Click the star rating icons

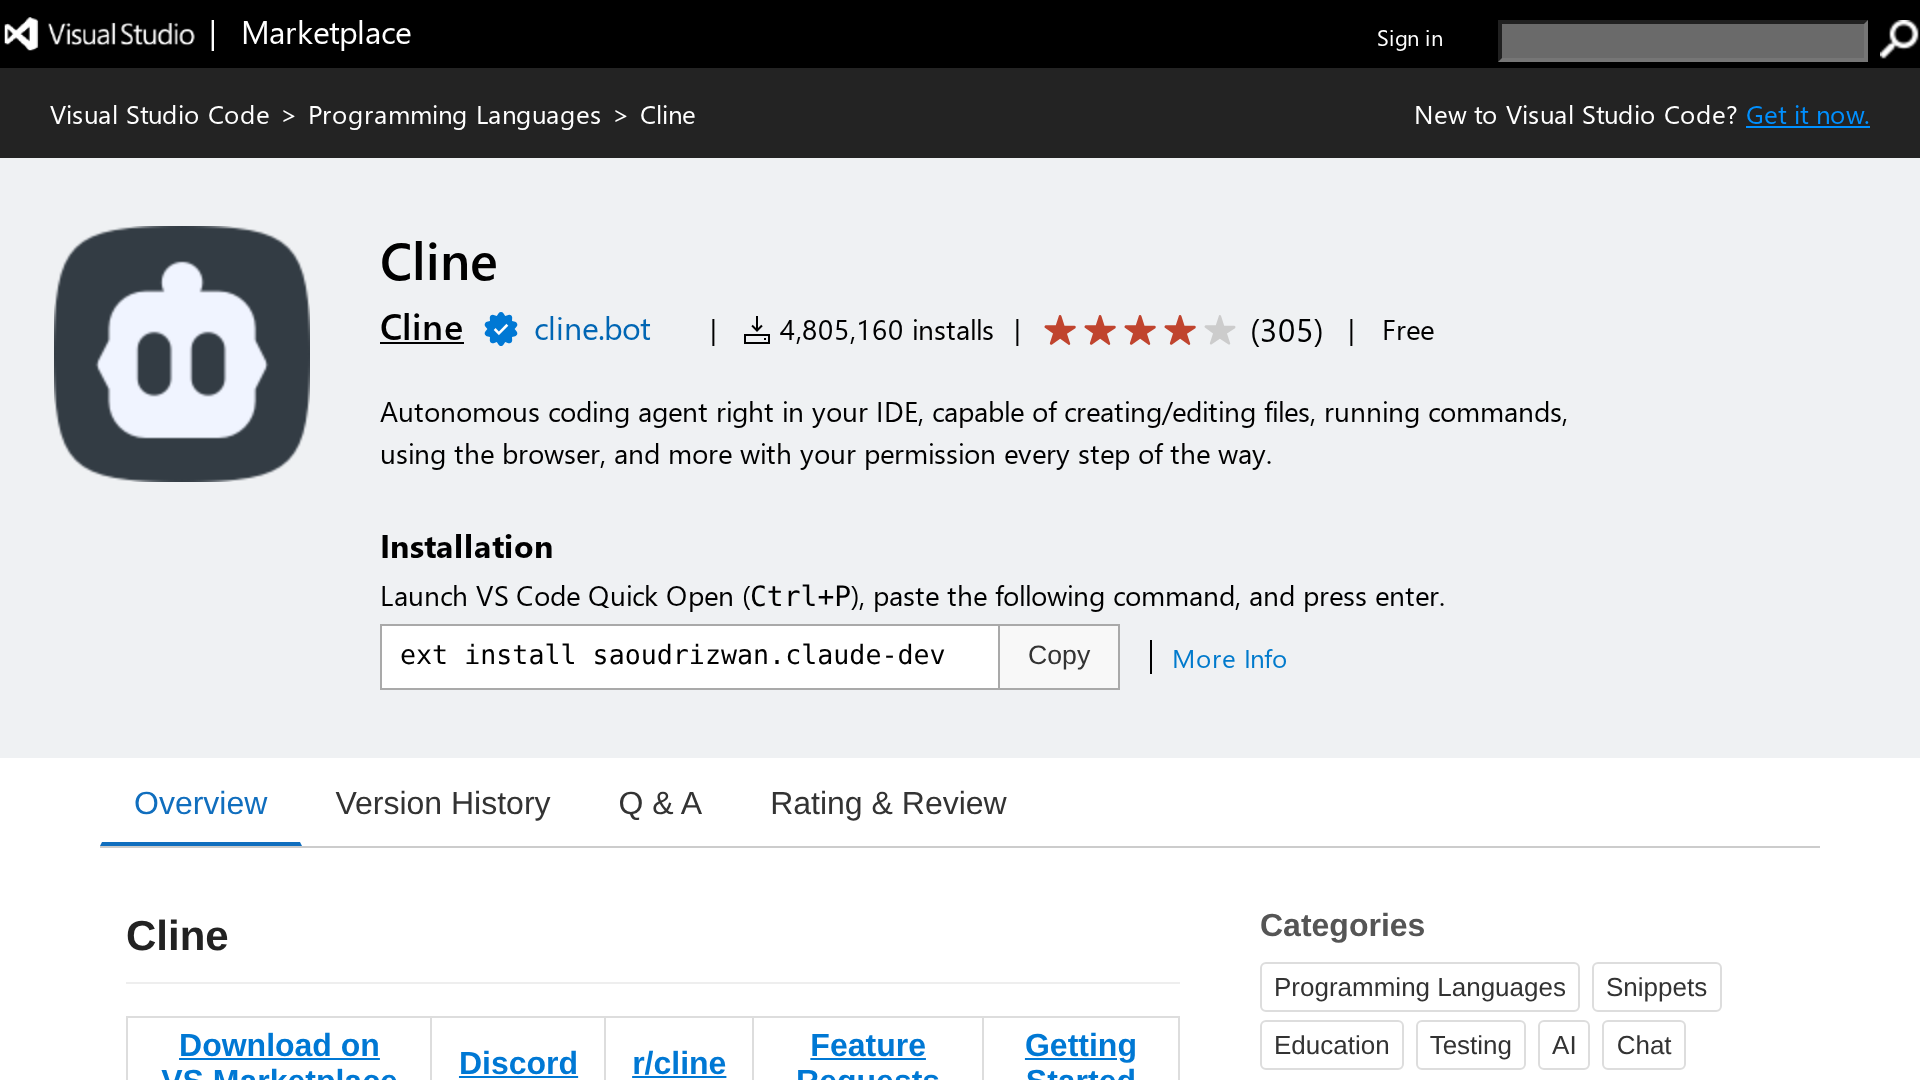[x=1139, y=330]
